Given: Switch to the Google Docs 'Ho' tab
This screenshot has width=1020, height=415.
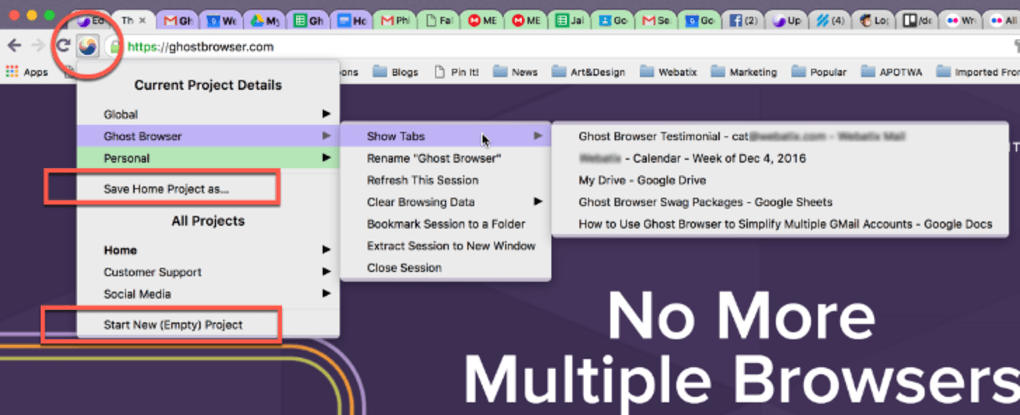Looking at the screenshot, I should click(x=352, y=21).
